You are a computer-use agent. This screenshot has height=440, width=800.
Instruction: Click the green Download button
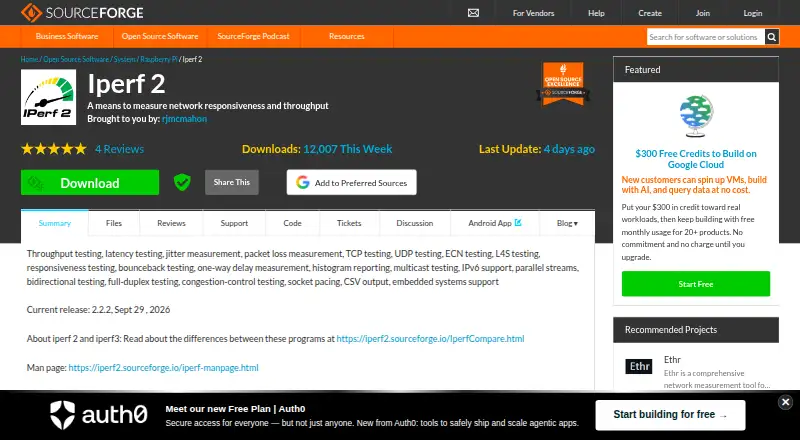(x=90, y=182)
